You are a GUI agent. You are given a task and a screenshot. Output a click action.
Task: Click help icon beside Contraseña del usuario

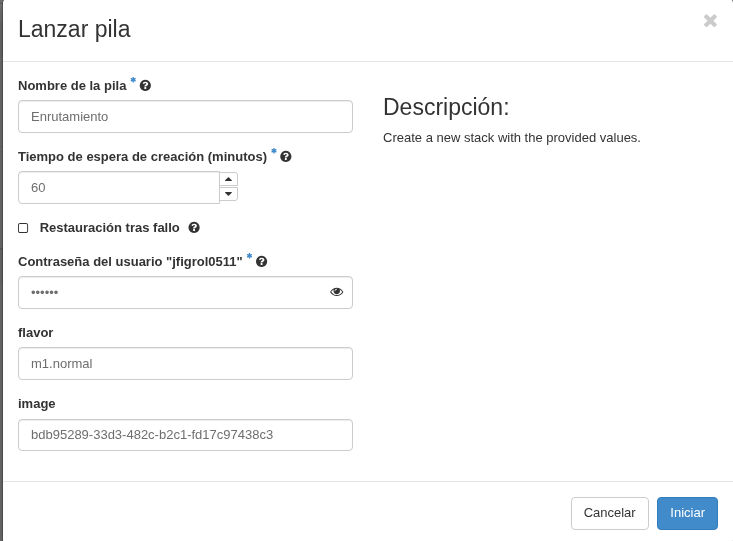pyautogui.click(x=262, y=261)
